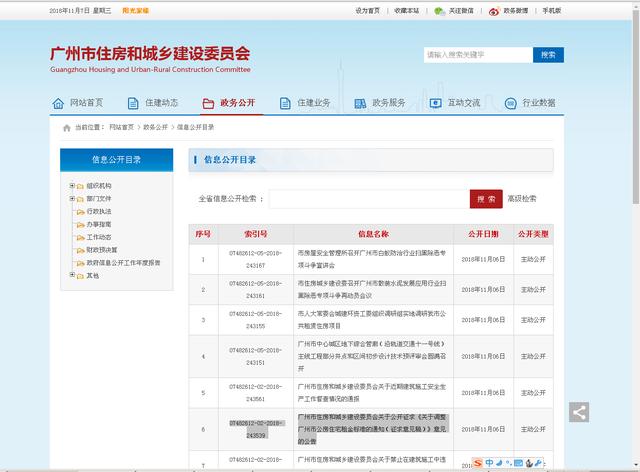Open row 1 information title link
The width and height of the screenshot is (640, 472).
[372, 259]
